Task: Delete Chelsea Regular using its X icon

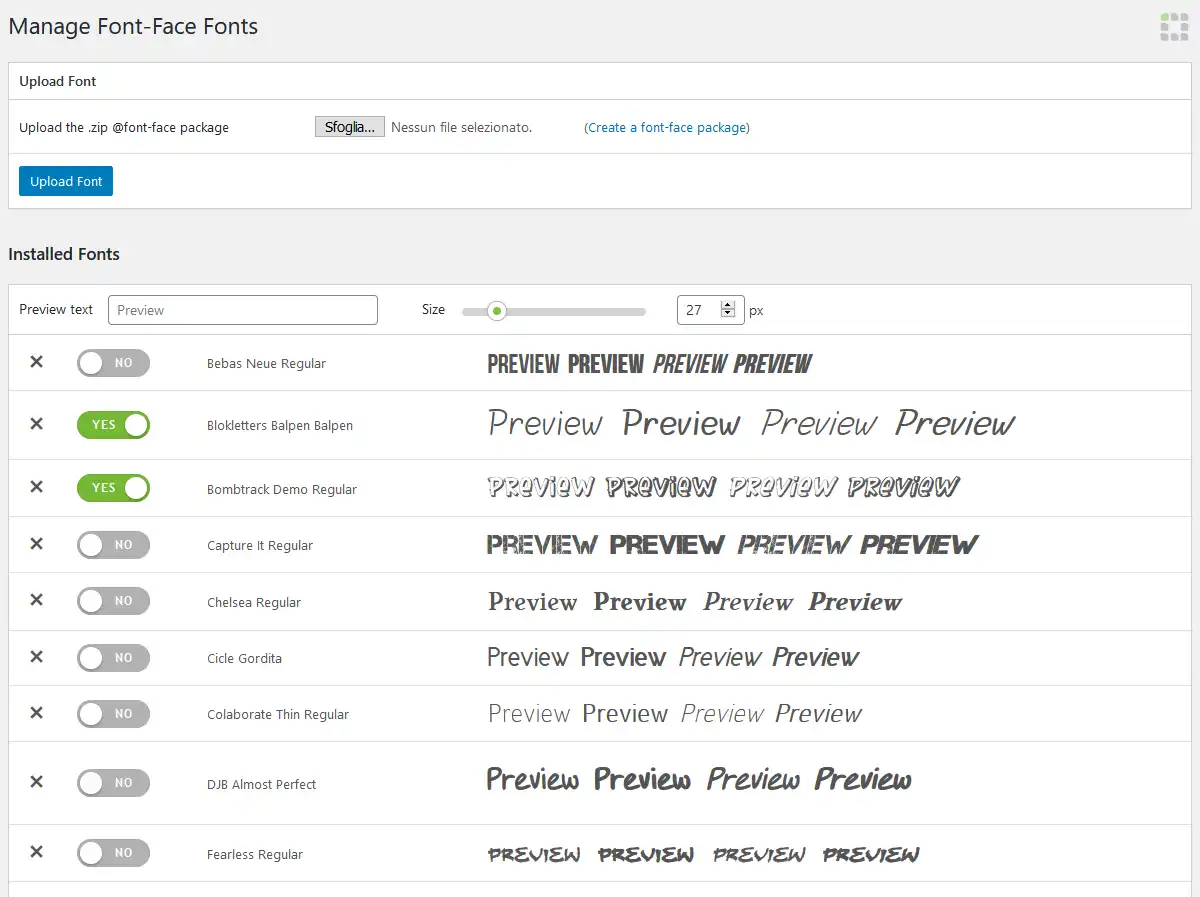Action: (36, 601)
